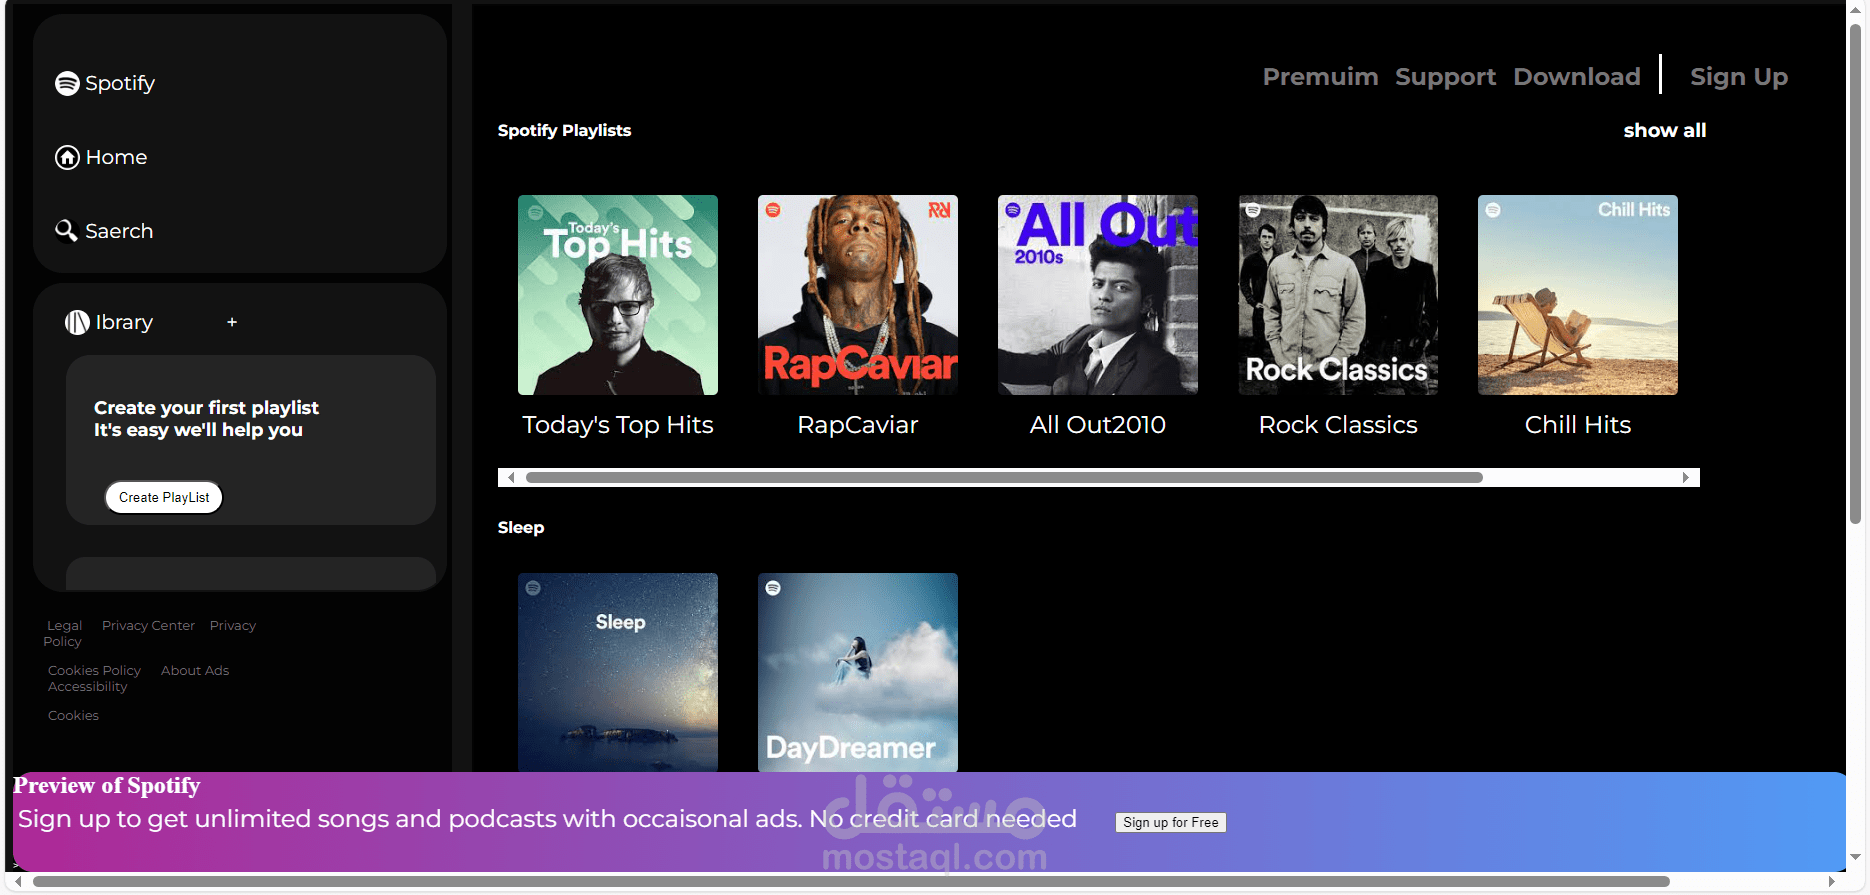The height and width of the screenshot is (895, 1870).
Task: Open the RapCaviar playlist cover
Action: 858,295
